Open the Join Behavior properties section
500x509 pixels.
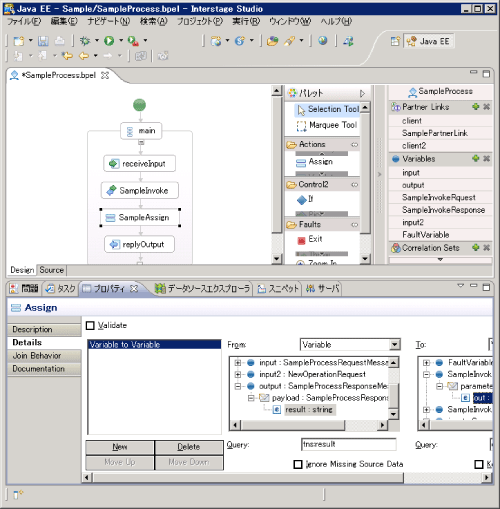(44, 356)
